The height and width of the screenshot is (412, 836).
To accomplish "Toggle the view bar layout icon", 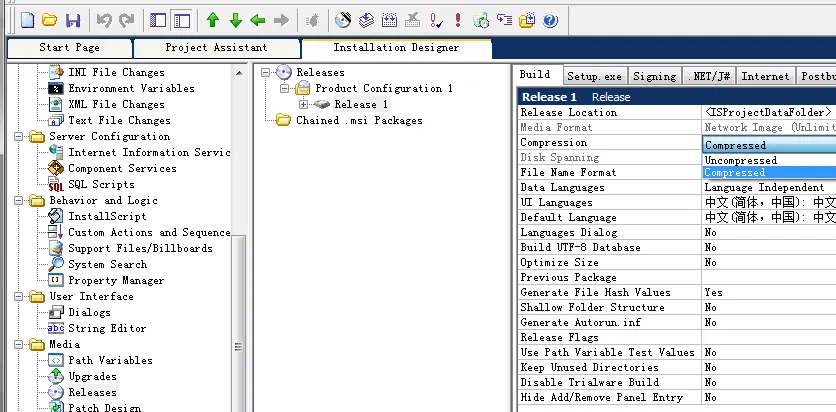I will tap(182, 21).
